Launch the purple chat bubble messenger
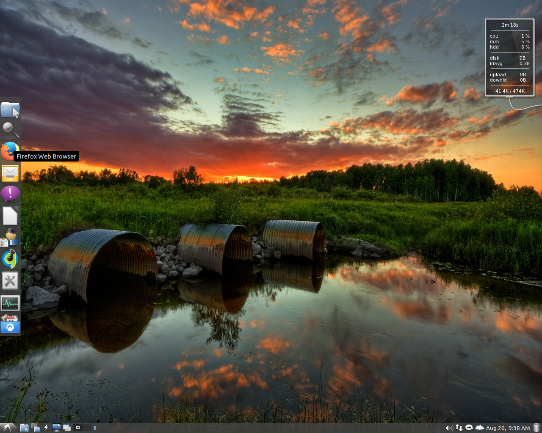 coord(10,194)
